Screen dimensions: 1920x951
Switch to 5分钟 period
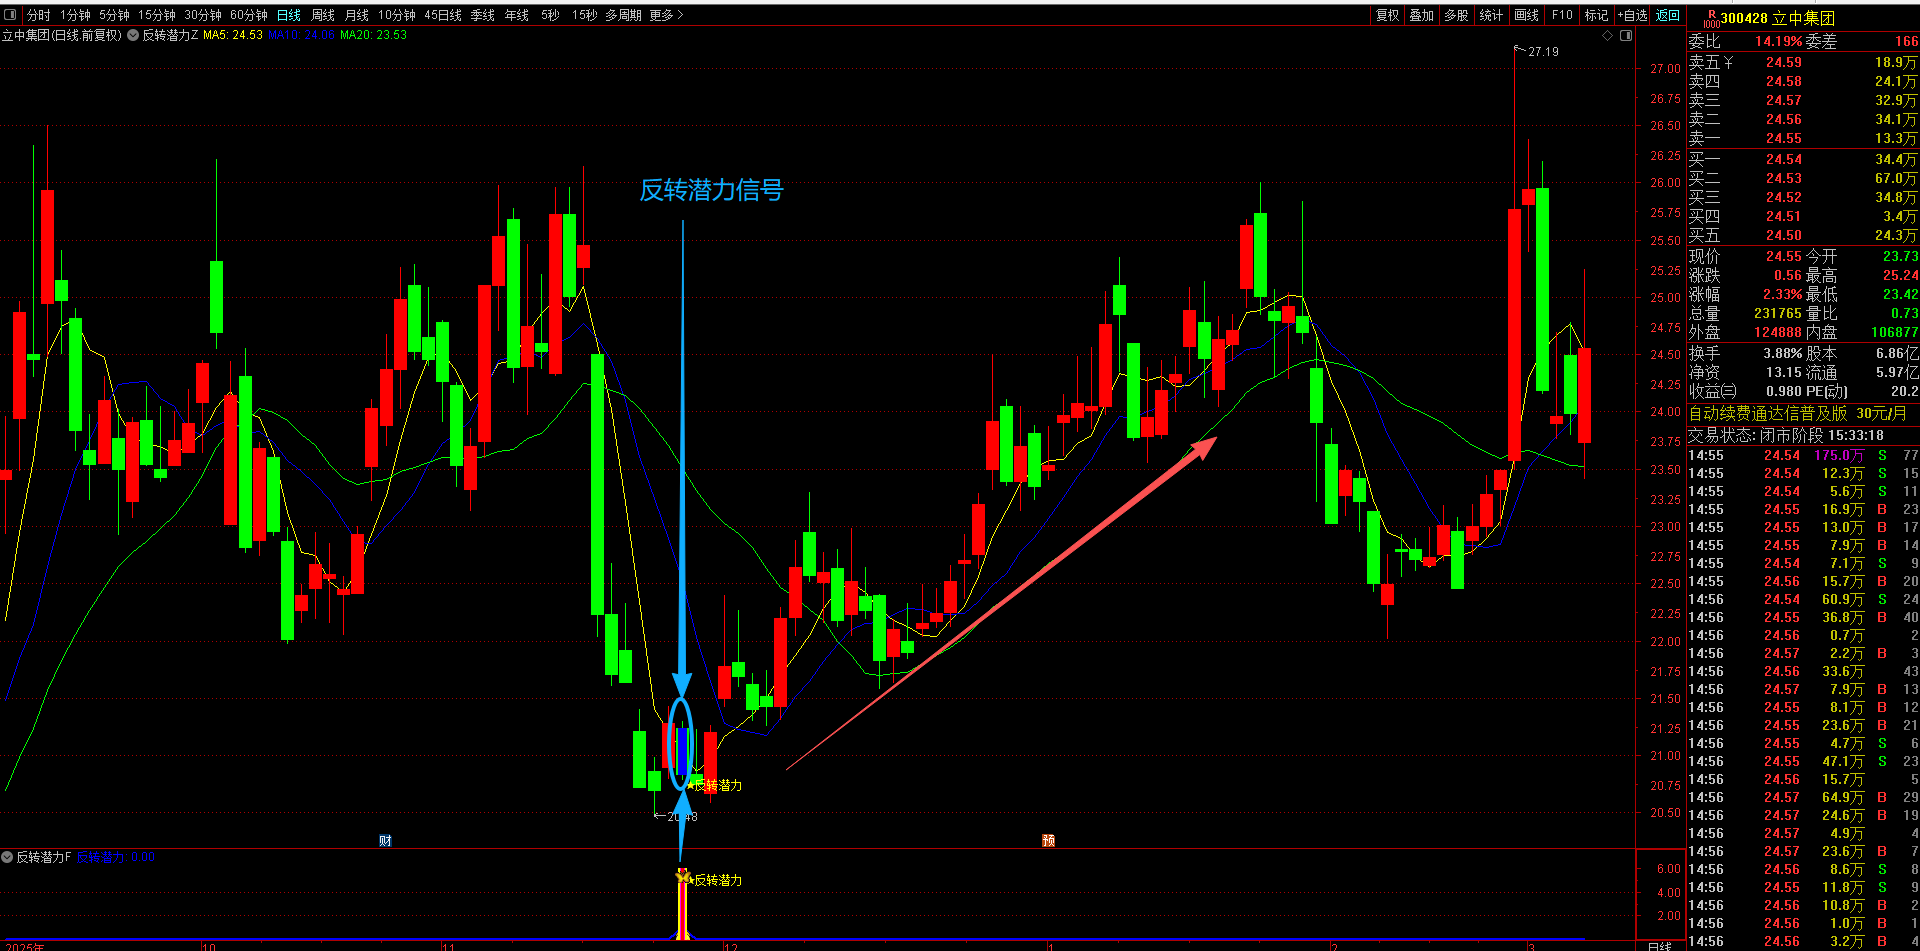(x=114, y=15)
